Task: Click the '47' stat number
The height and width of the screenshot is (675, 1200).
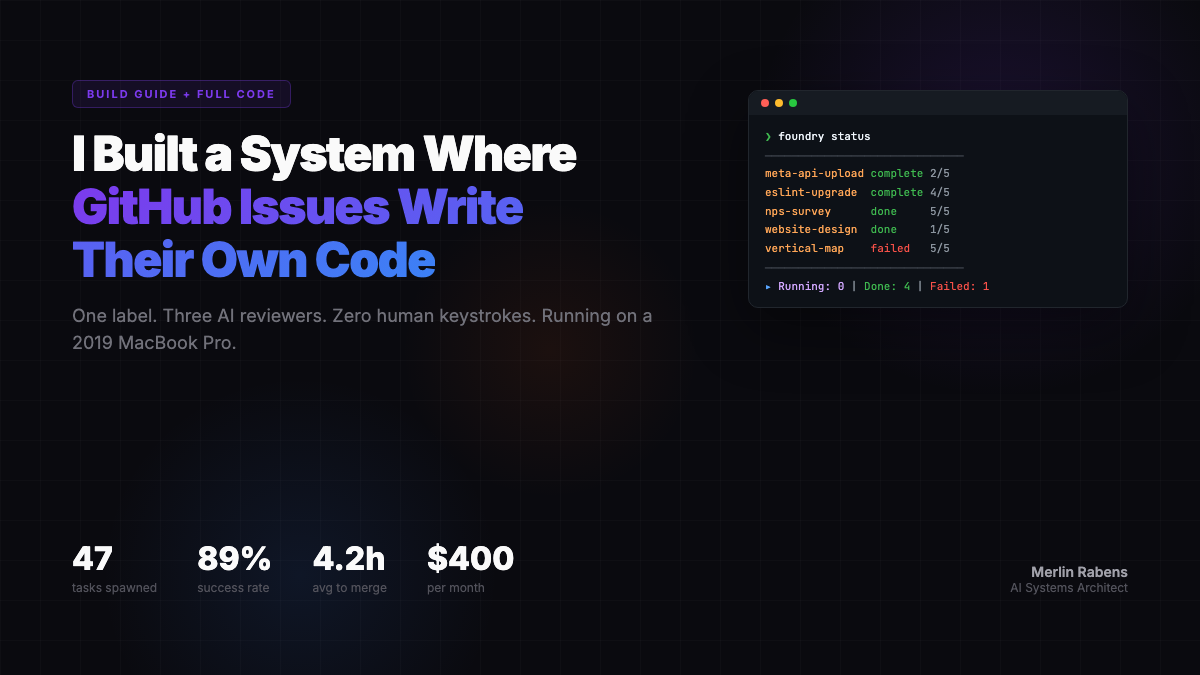Action: tap(93, 558)
